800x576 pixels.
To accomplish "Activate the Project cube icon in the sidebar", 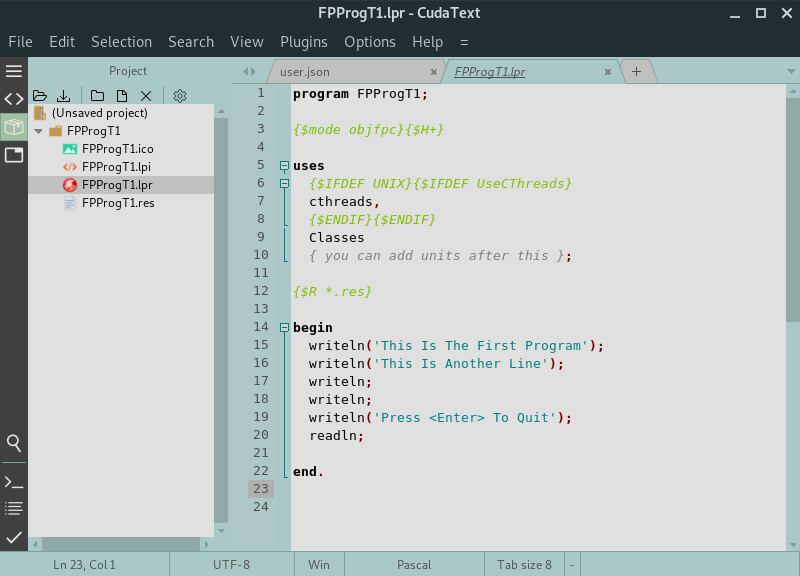I will [13, 127].
